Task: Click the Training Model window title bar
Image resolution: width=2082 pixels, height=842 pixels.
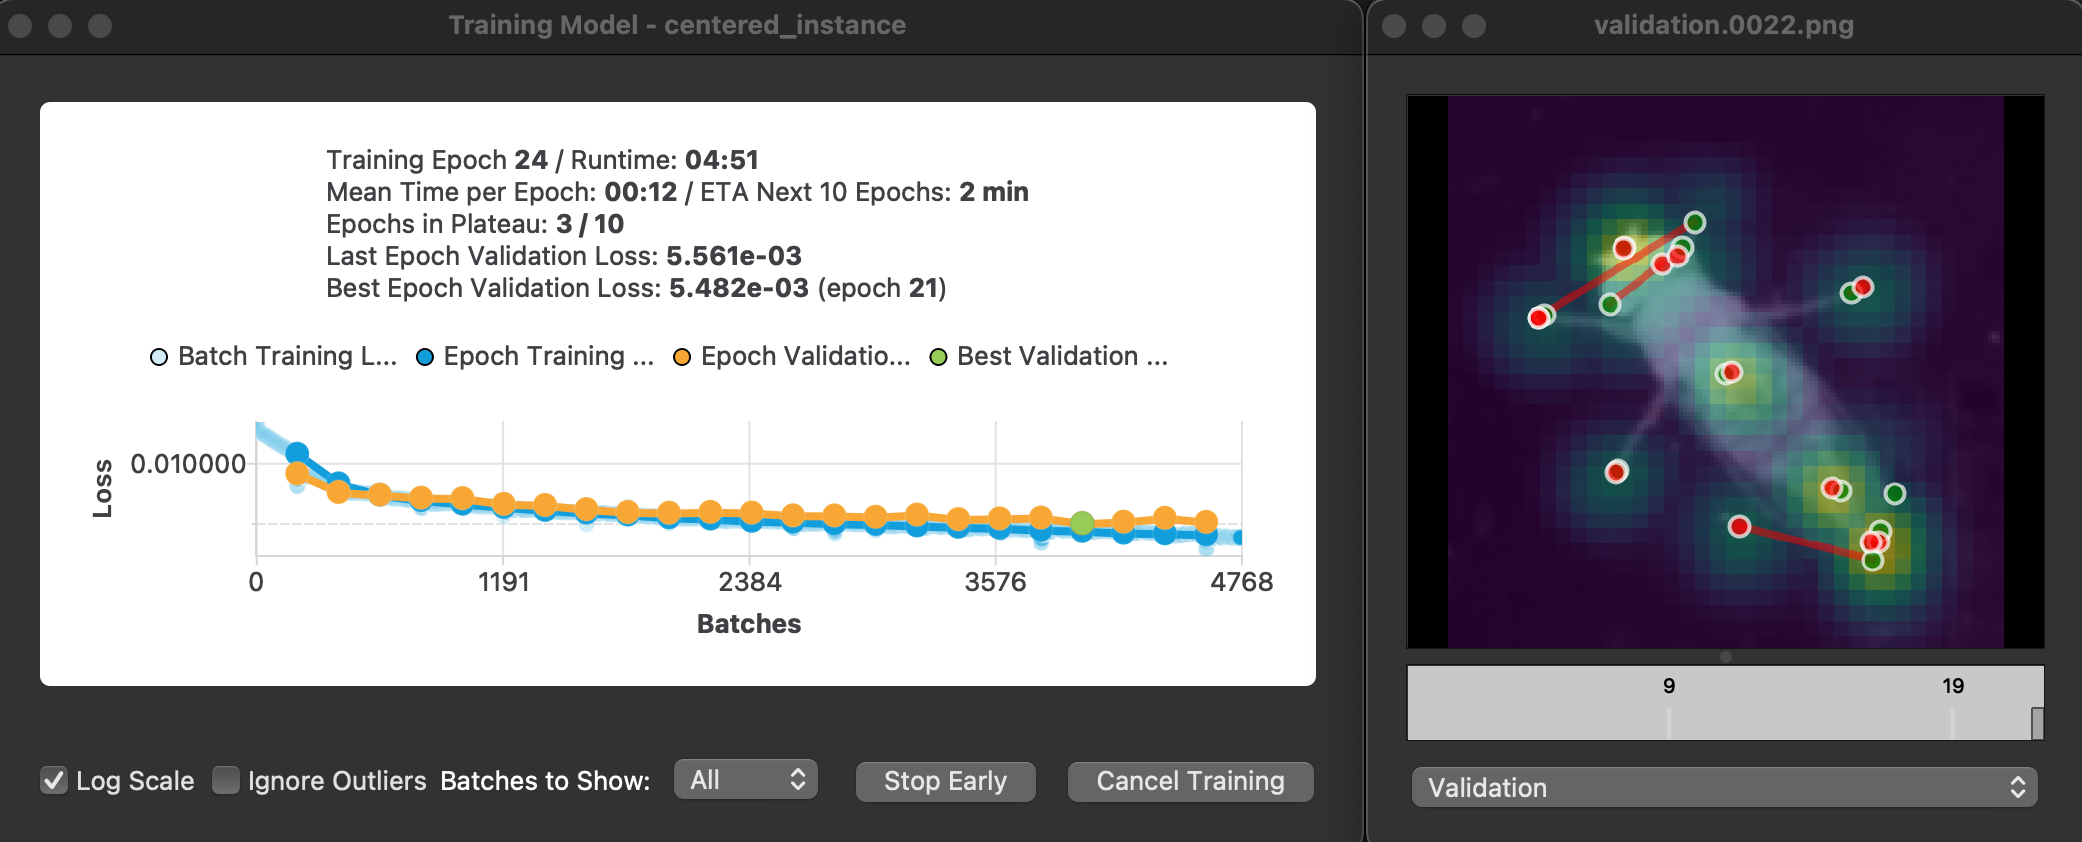Action: (x=678, y=25)
